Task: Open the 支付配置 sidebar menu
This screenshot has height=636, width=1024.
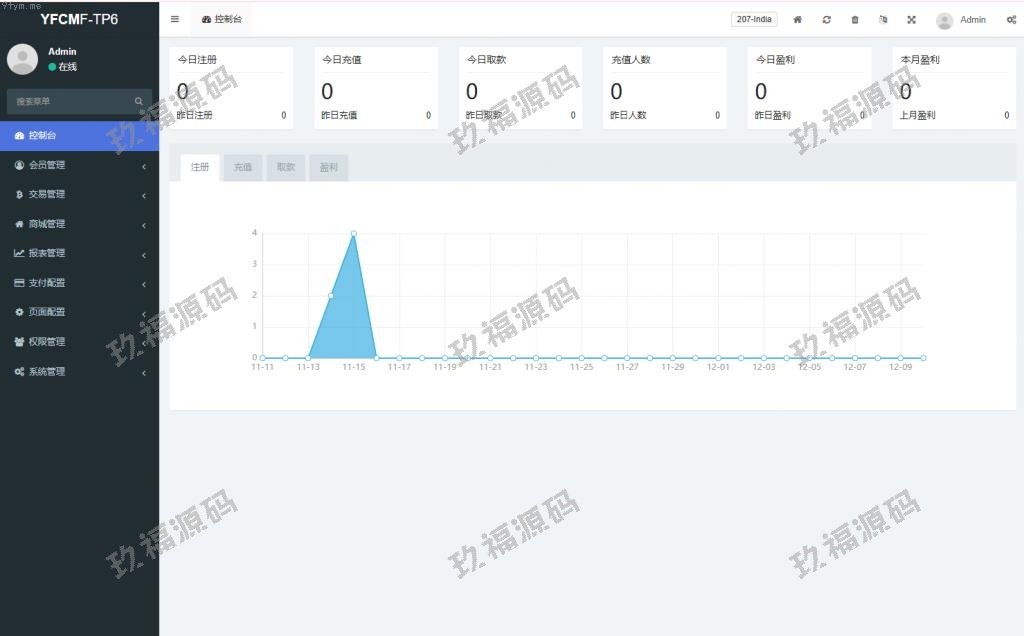Action: coord(79,283)
